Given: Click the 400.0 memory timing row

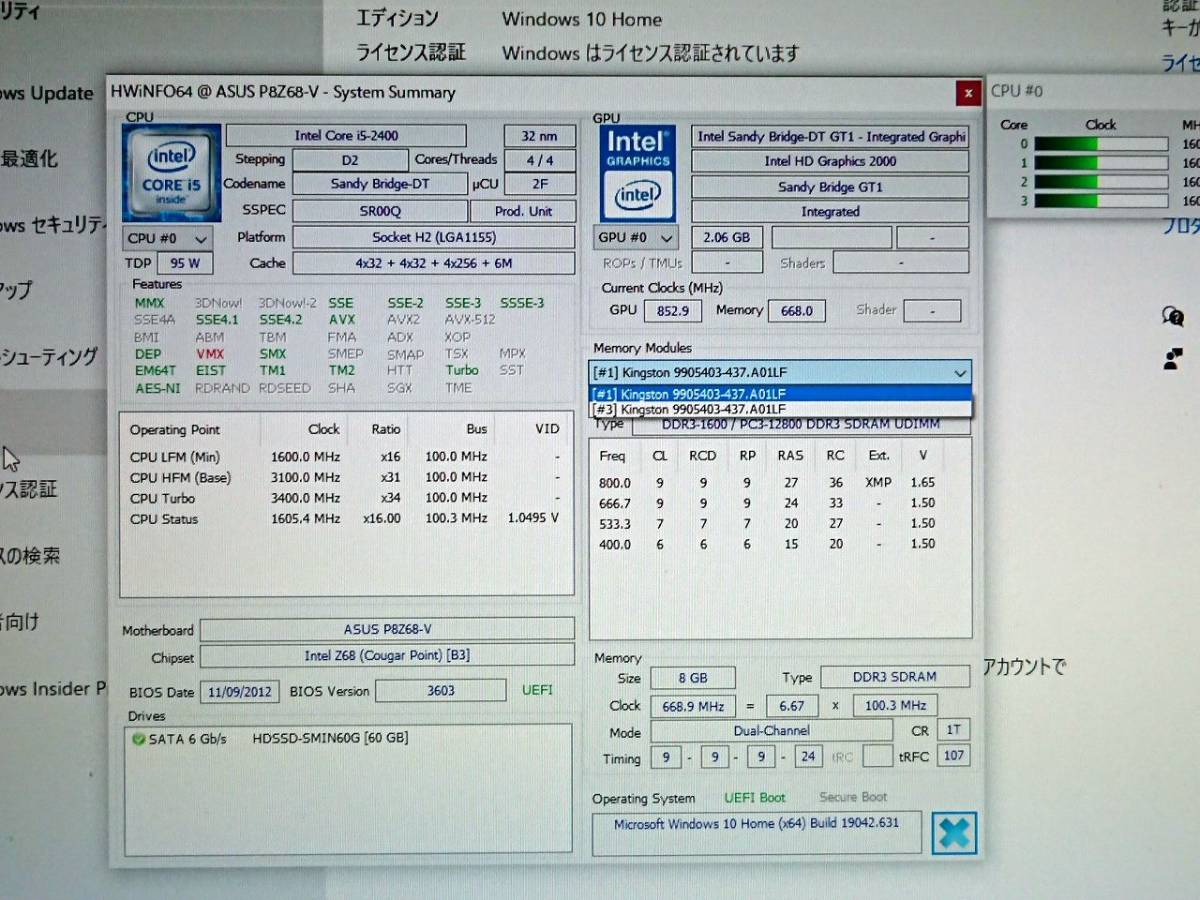Looking at the screenshot, I should click(x=768, y=544).
